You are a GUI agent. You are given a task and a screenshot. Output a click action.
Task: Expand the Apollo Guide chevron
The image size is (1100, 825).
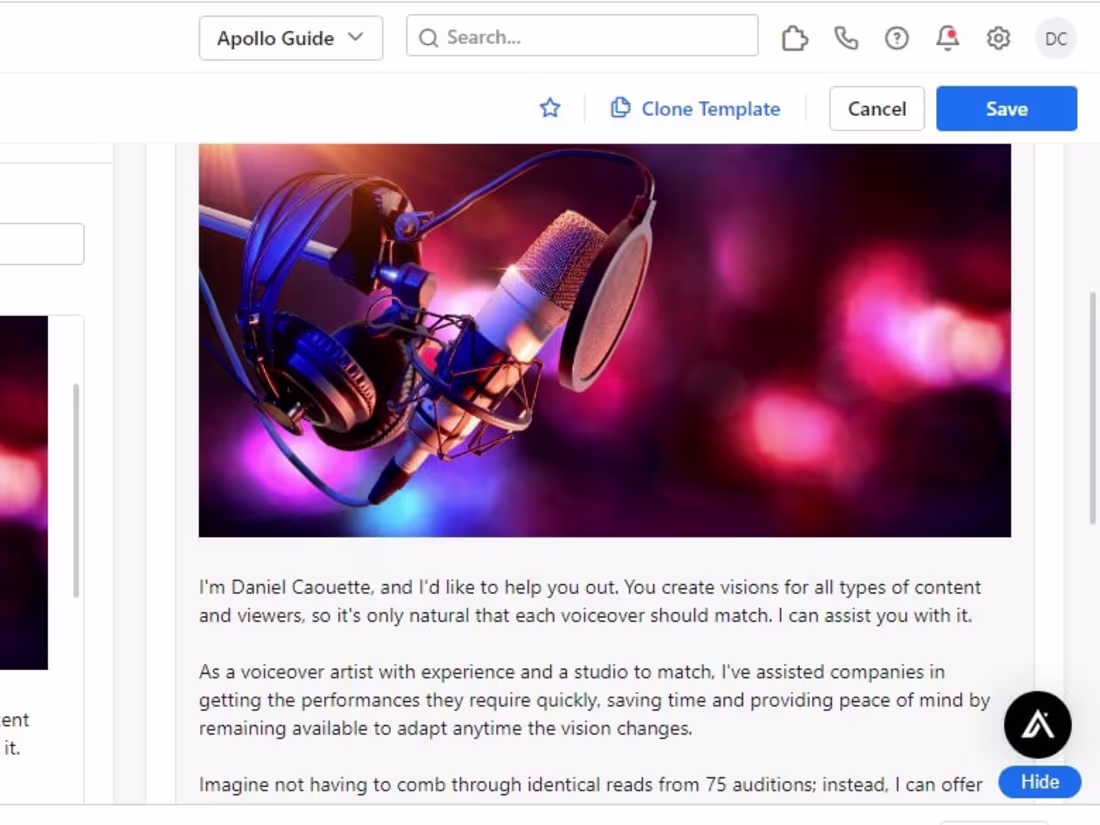pyautogui.click(x=355, y=38)
